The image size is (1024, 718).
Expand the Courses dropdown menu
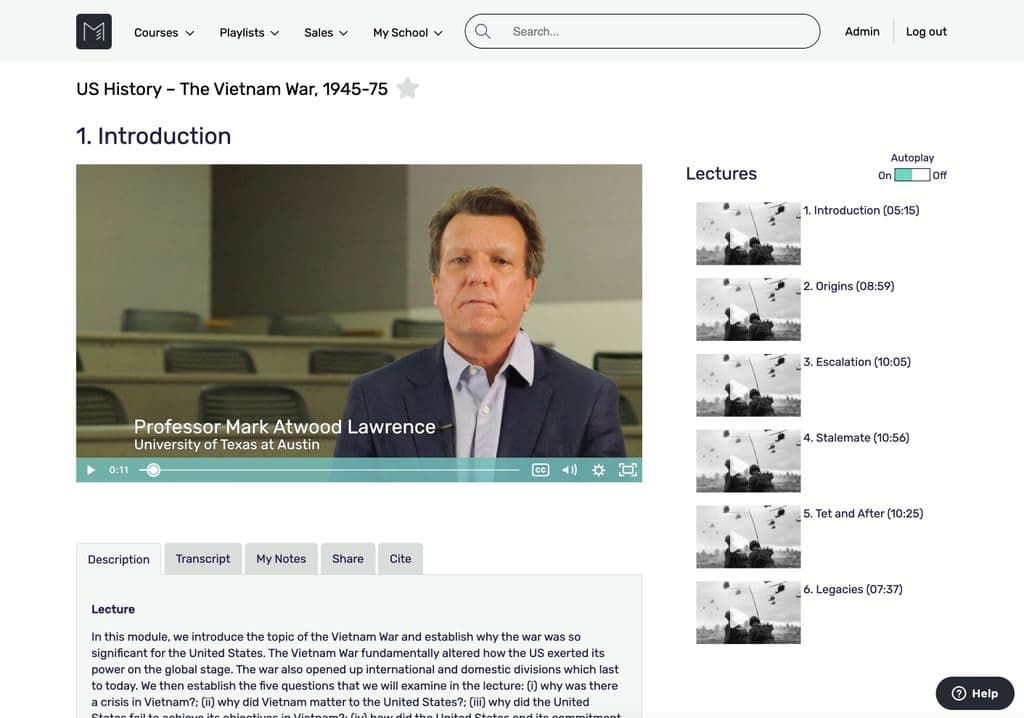coord(164,32)
